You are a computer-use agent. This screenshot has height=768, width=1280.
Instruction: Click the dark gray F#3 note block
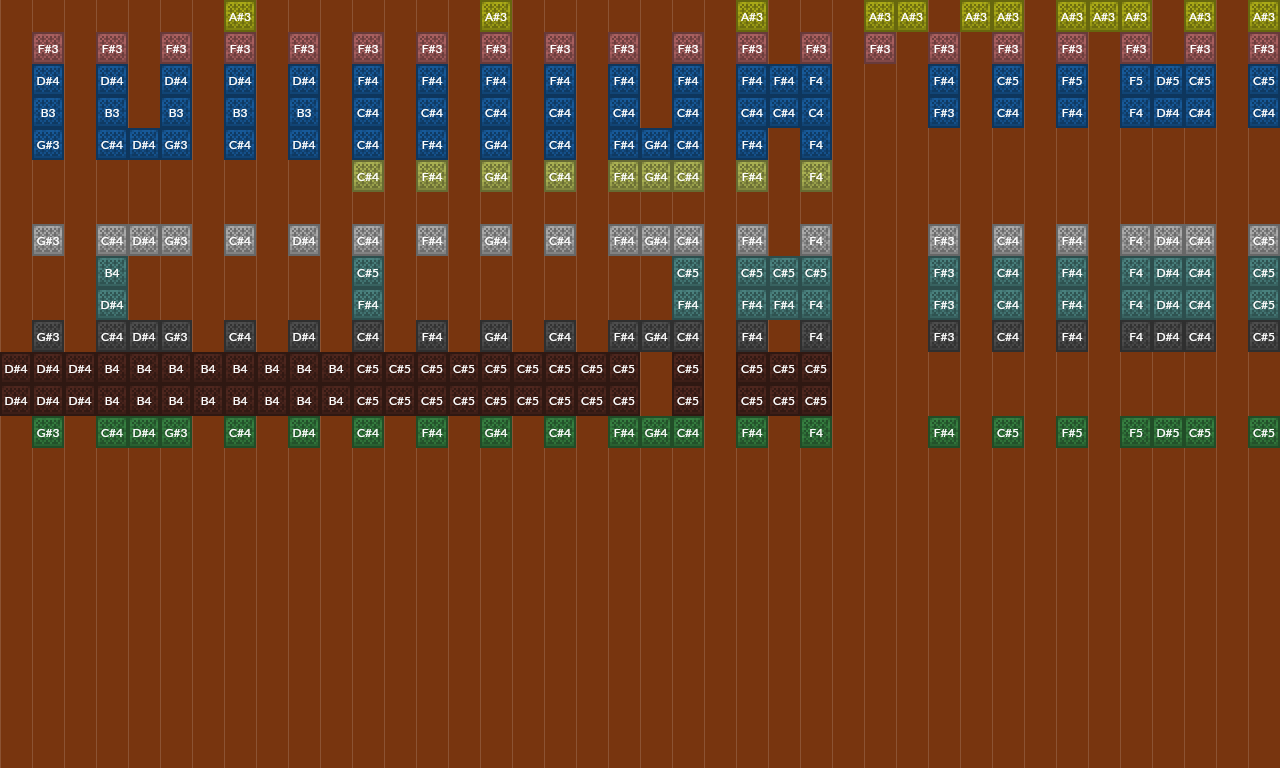click(x=944, y=337)
